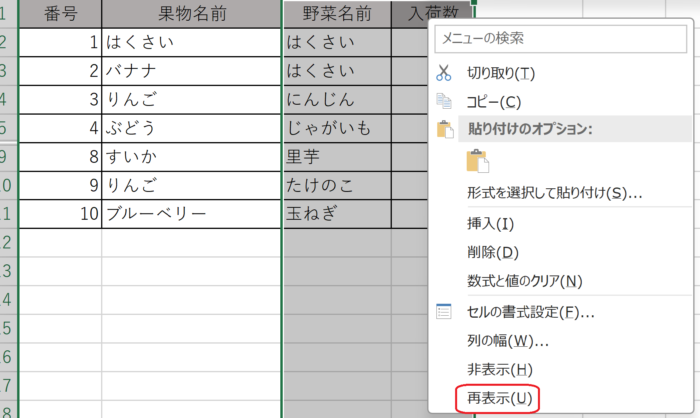Screen dimensions: 700x418
Task: Choose 削除(D) to delete columns
Action: [493, 252]
